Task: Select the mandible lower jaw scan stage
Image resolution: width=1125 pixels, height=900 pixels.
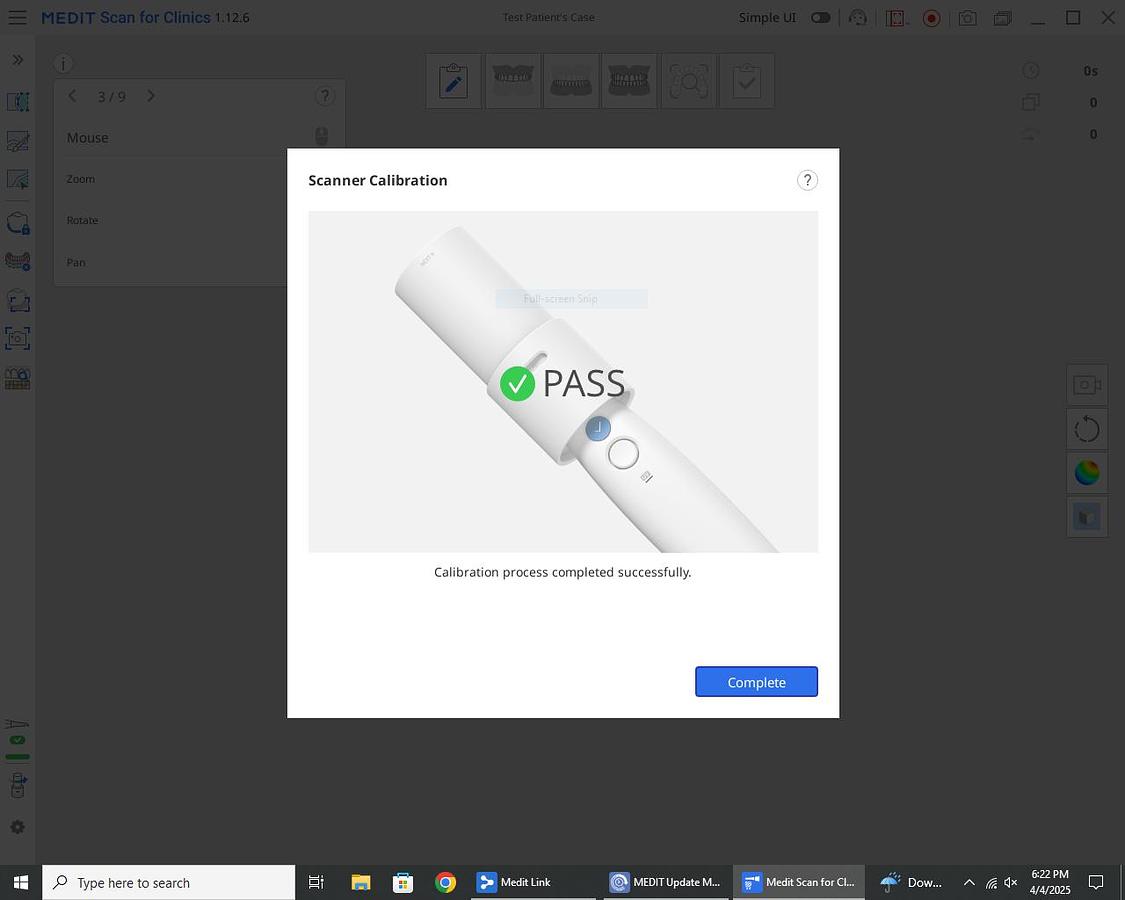Action: coord(571,81)
